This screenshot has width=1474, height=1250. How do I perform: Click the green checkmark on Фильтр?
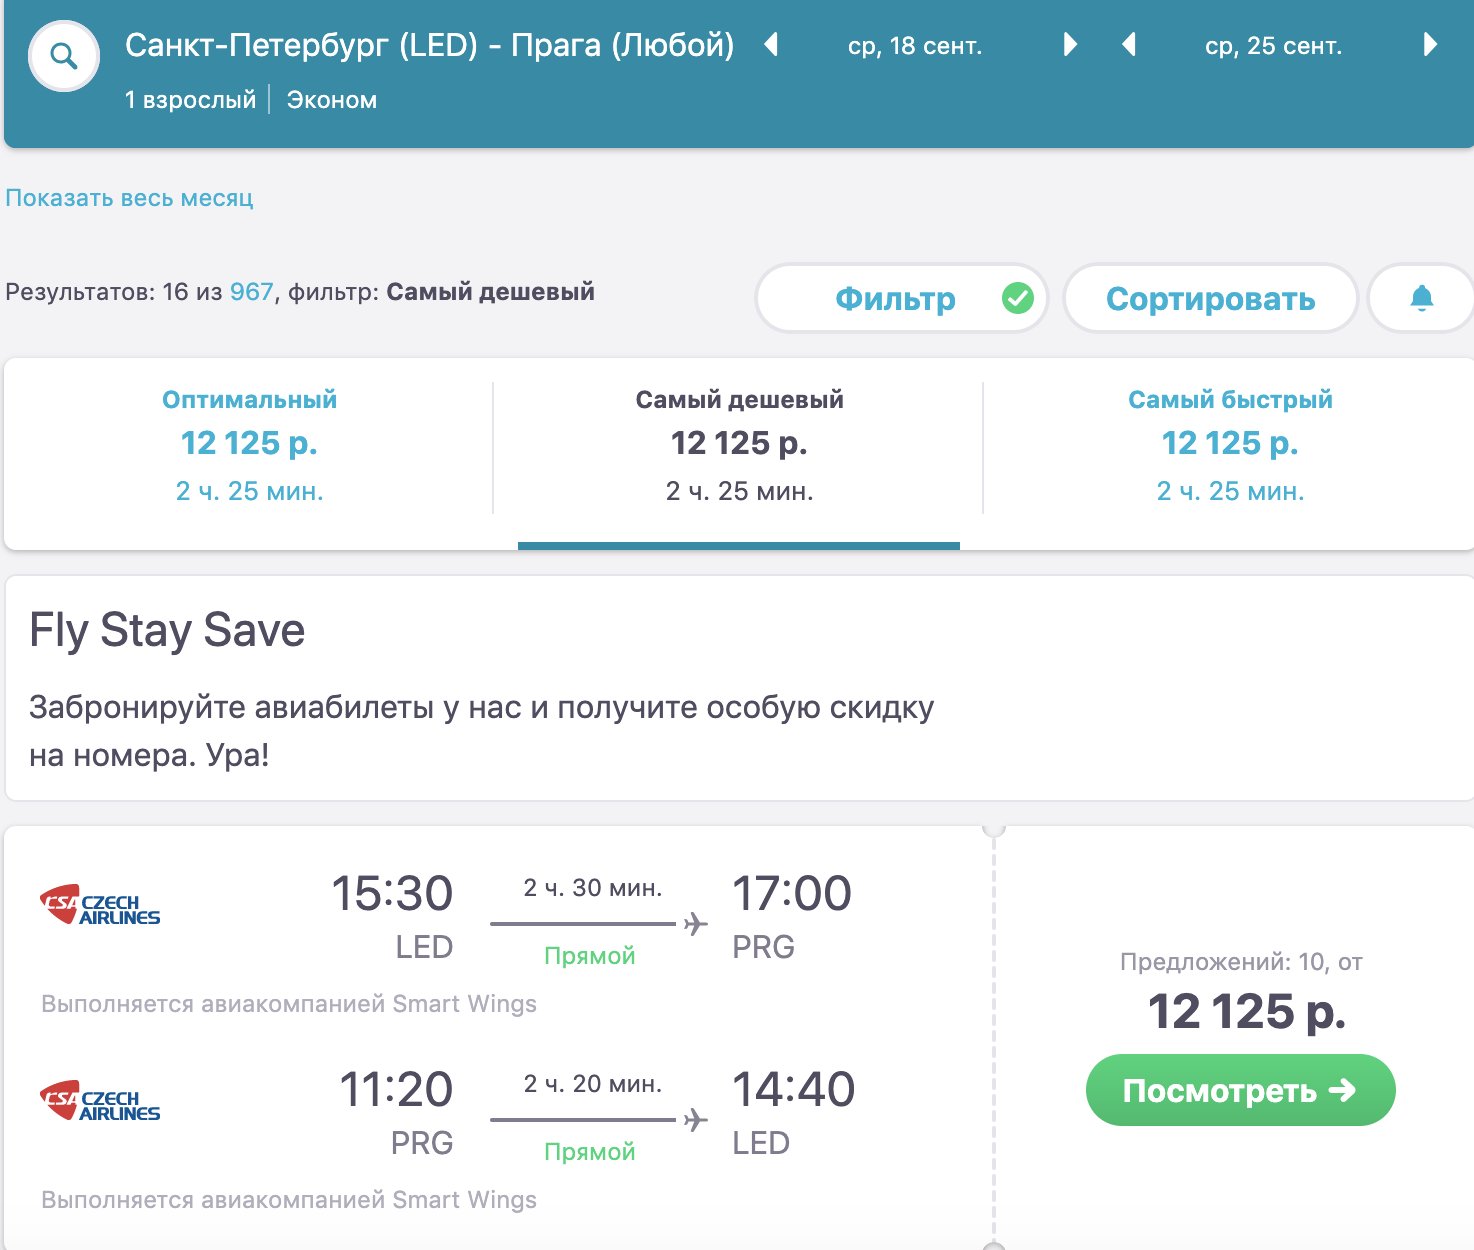(x=1018, y=298)
